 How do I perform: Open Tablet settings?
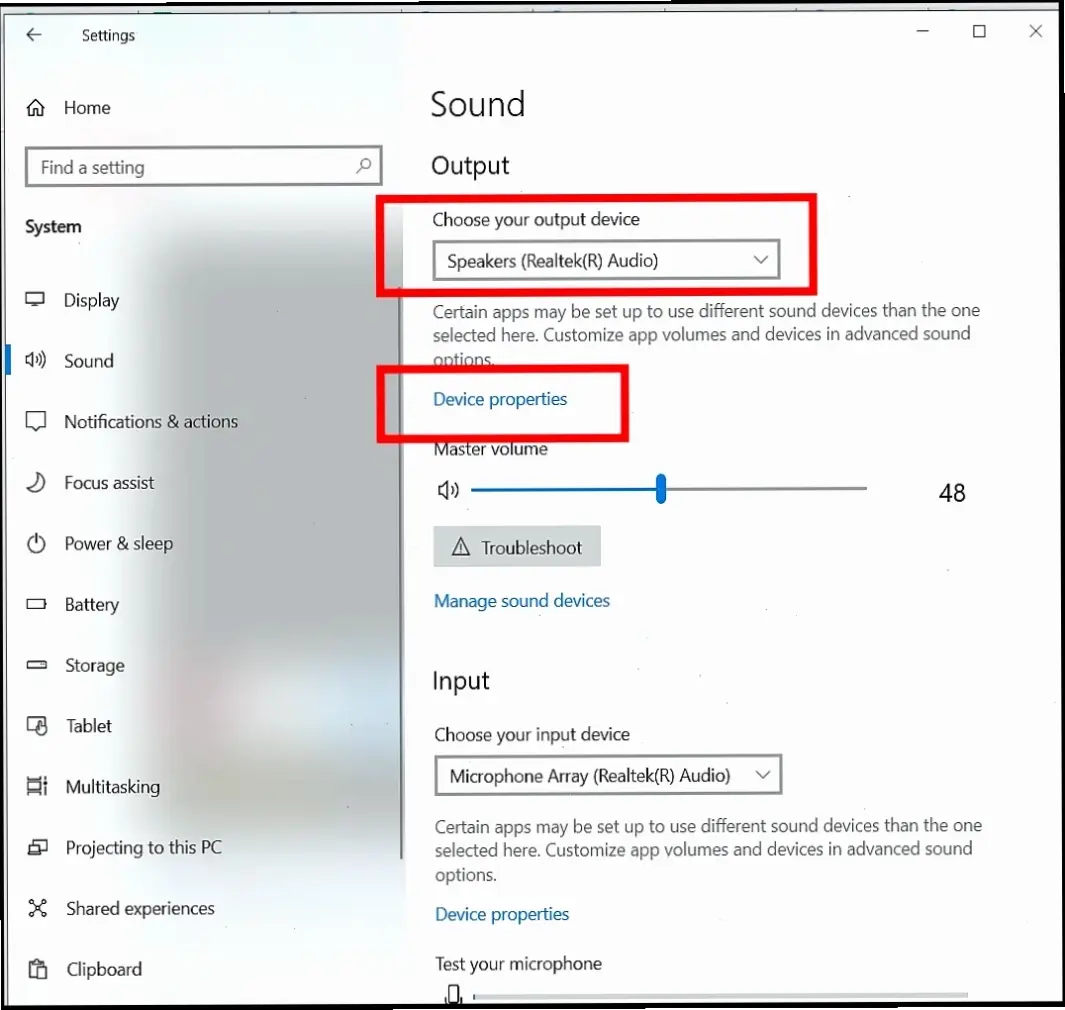pos(88,725)
